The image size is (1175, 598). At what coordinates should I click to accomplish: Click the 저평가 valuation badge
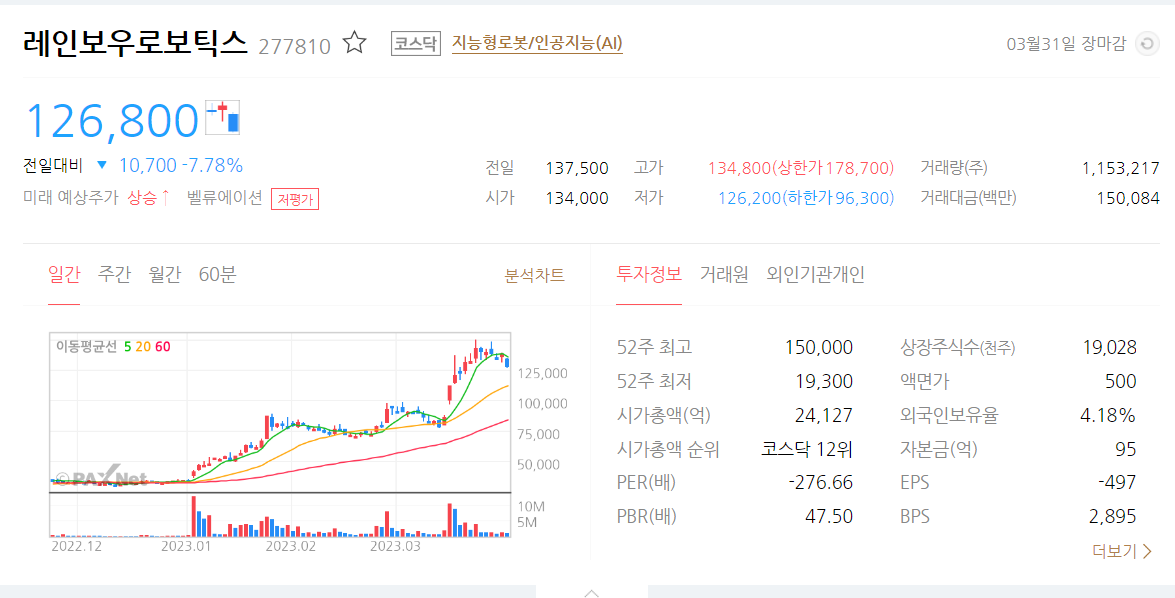tap(295, 199)
